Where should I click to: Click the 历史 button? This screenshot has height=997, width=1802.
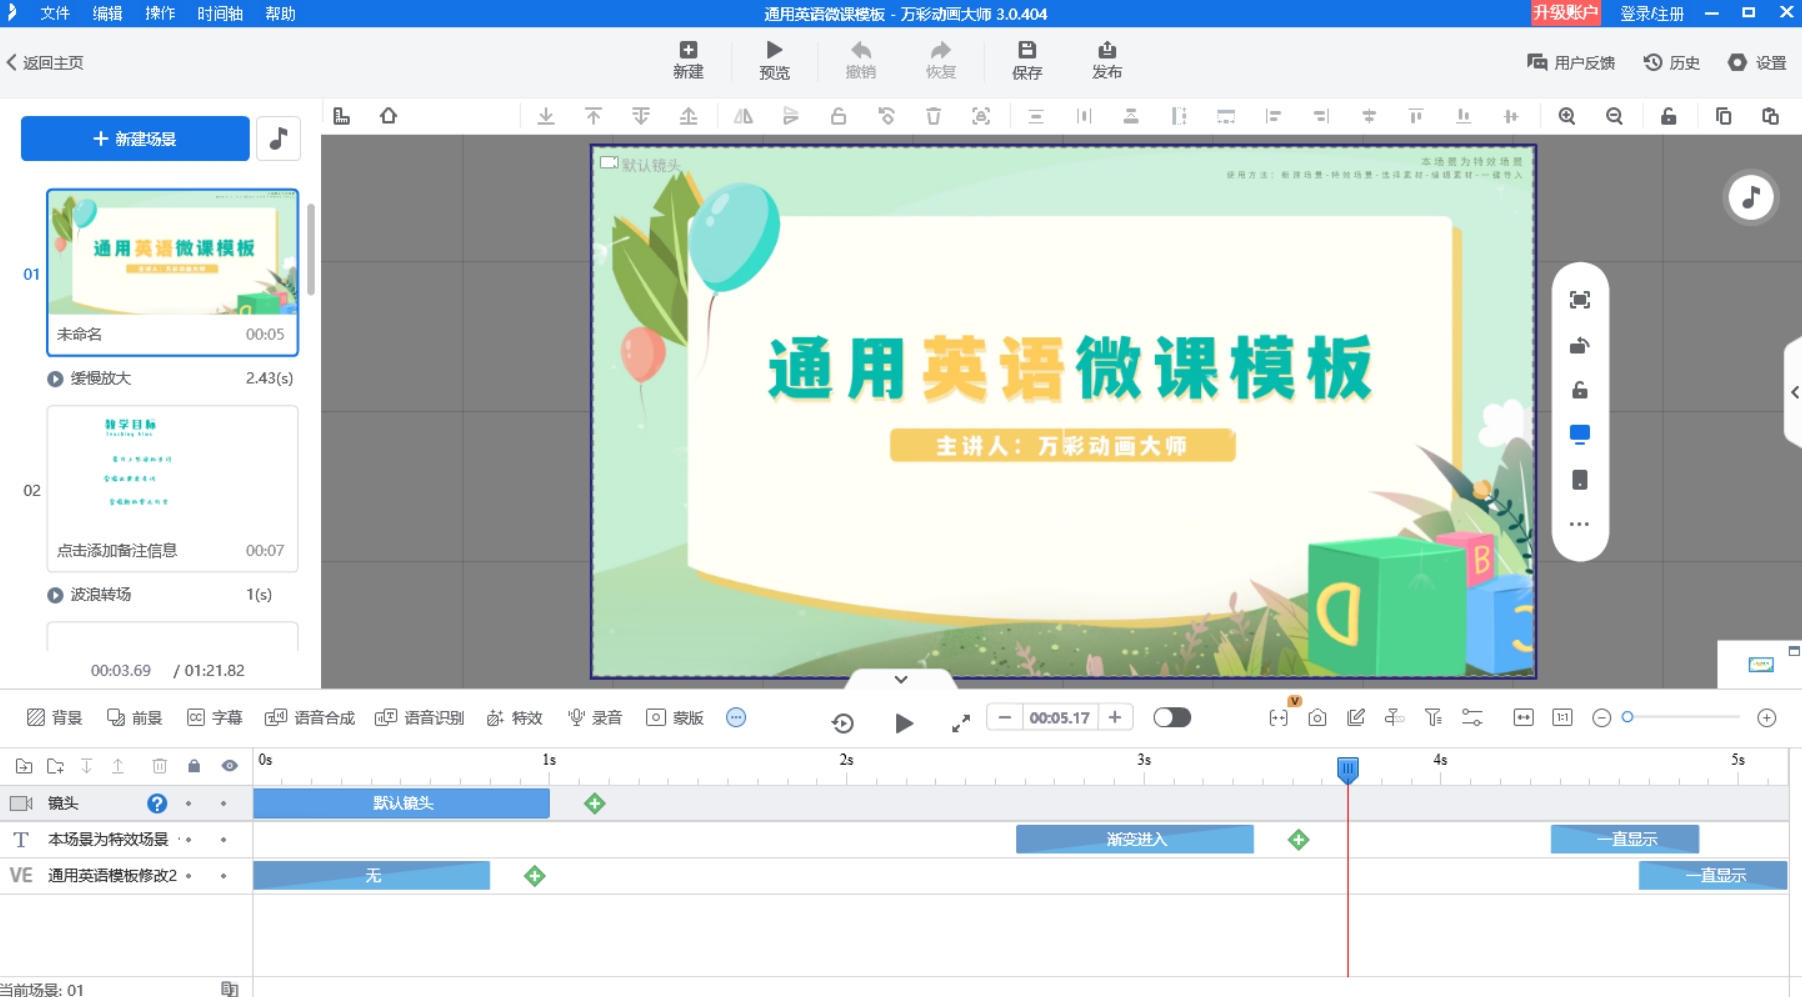tap(1672, 62)
